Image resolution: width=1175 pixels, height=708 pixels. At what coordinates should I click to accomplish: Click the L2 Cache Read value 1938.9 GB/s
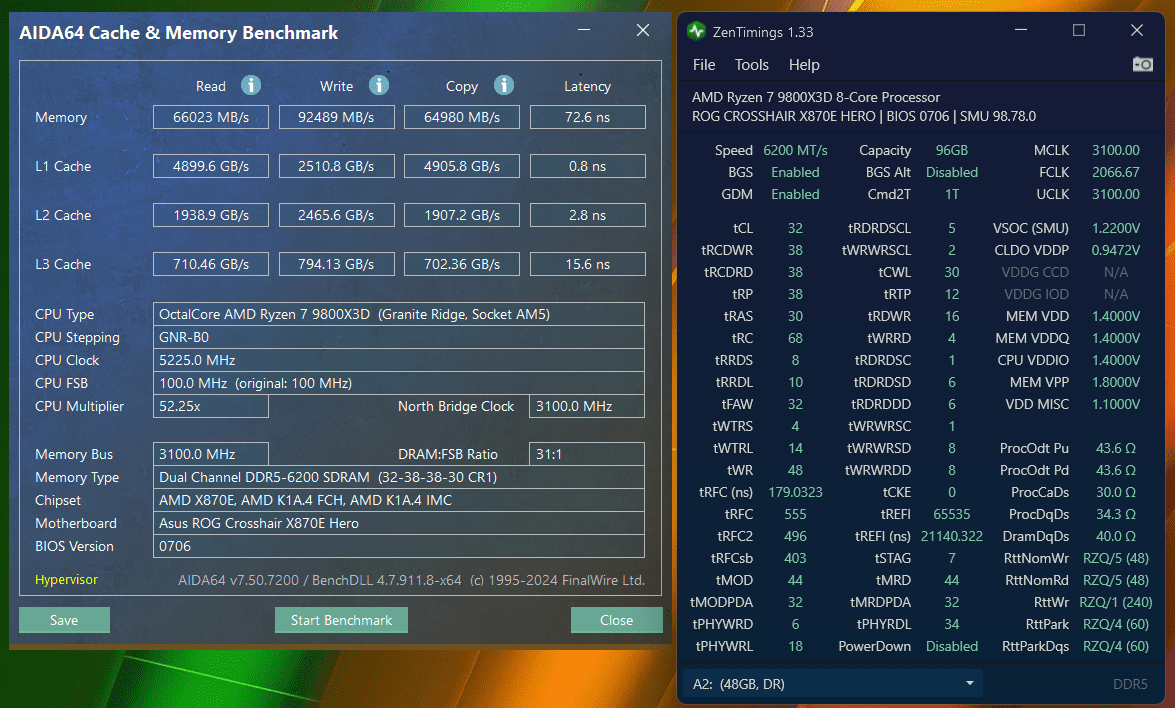click(x=211, y=215)
